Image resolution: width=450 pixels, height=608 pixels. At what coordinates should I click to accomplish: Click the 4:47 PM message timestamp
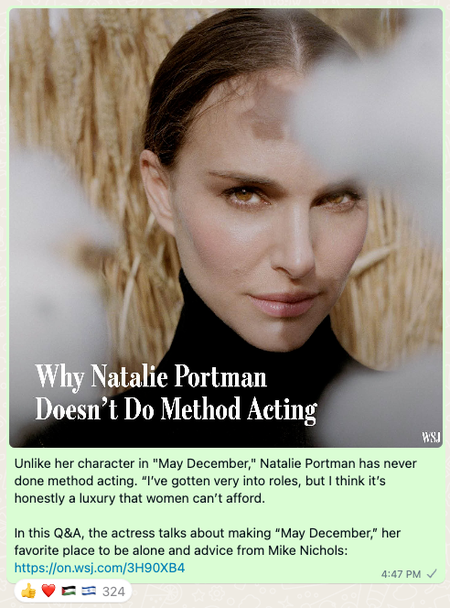tap(401, 574)
